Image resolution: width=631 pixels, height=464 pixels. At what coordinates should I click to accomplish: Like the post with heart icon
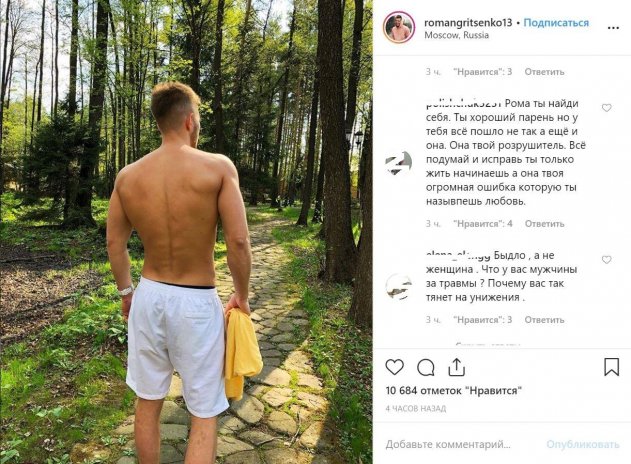coord(395,367)
